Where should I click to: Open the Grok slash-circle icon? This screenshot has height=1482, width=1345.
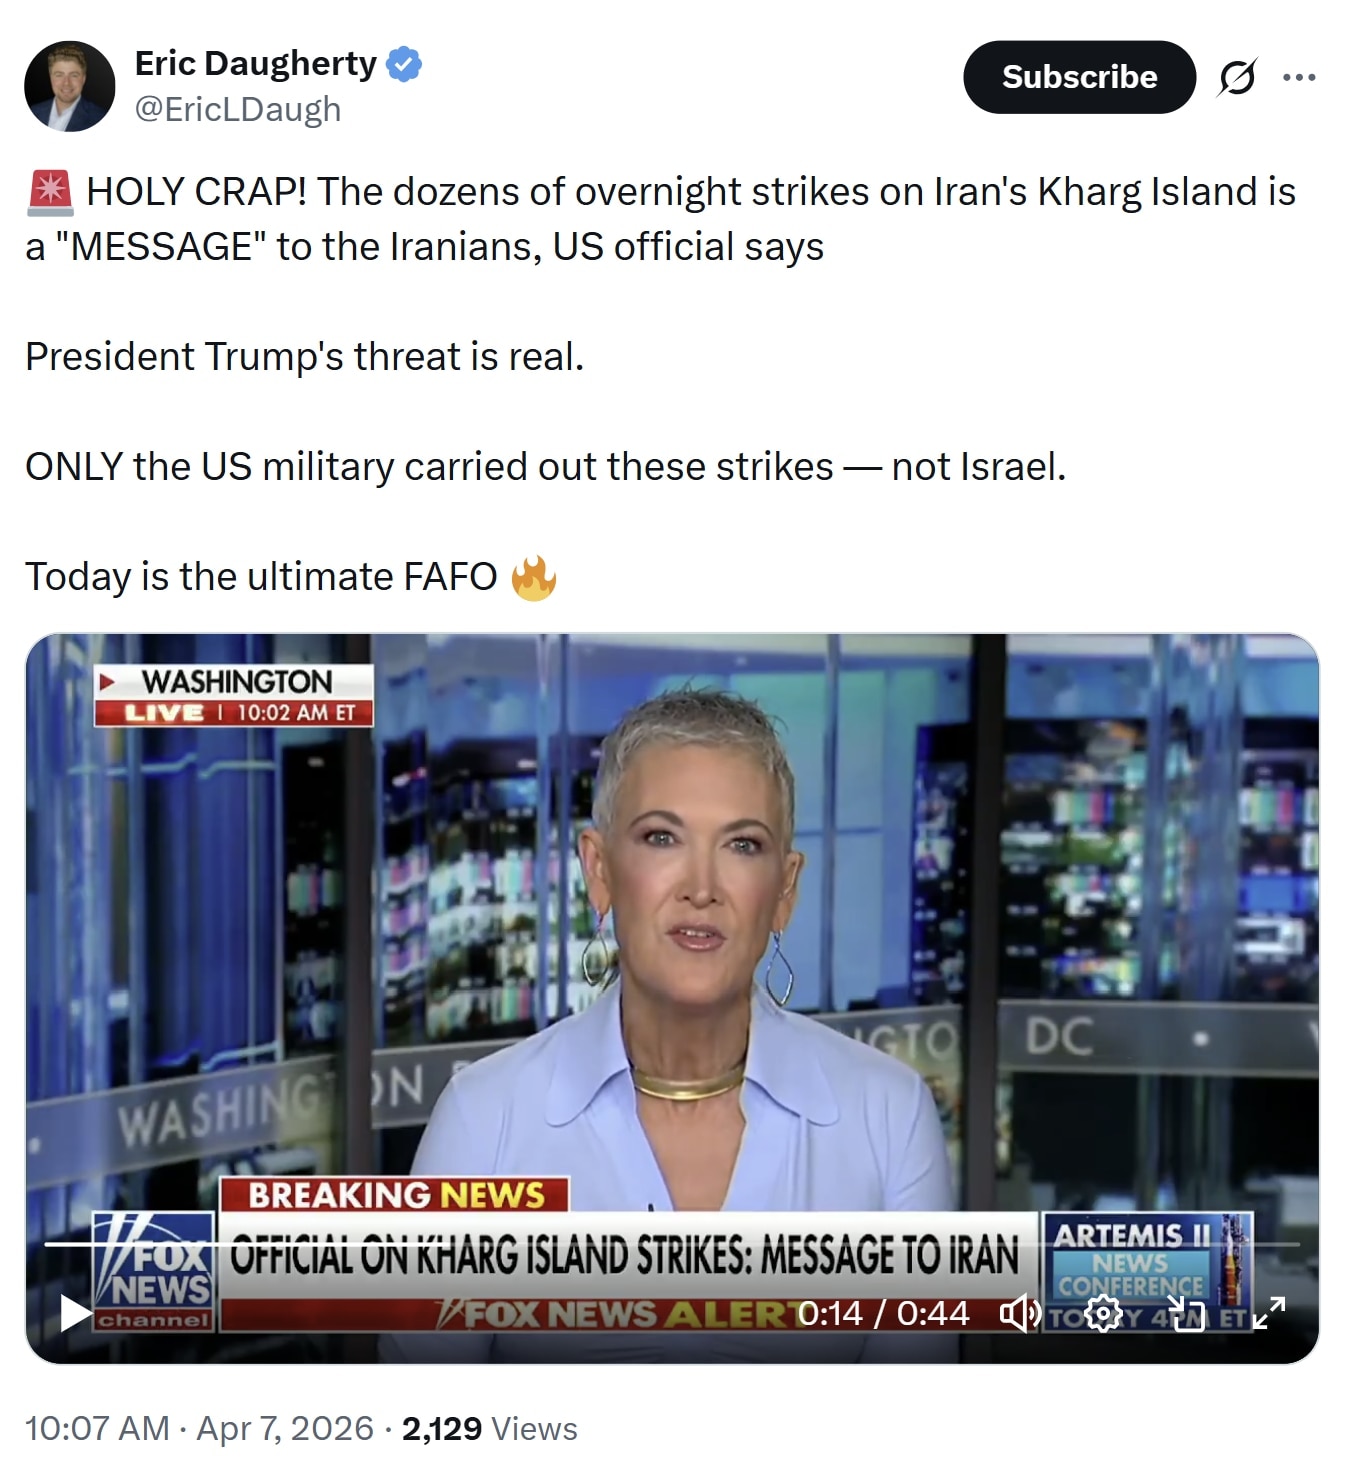[1237, 77]
